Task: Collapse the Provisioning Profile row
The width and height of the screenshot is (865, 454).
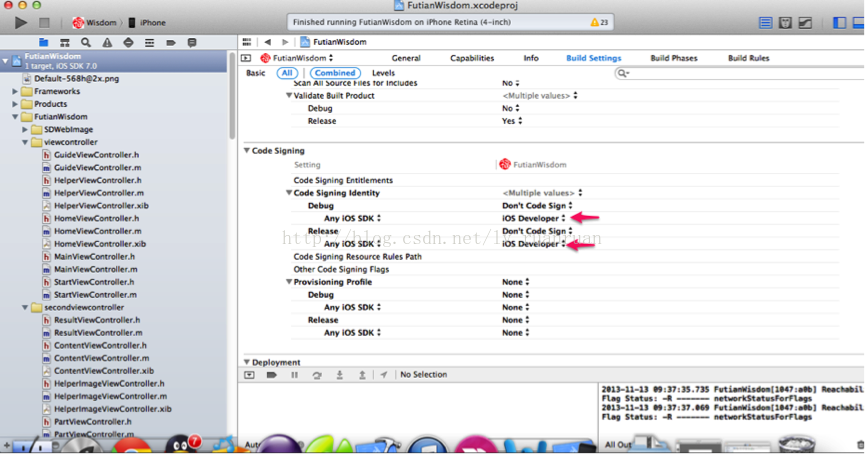Action: [289, 282]
